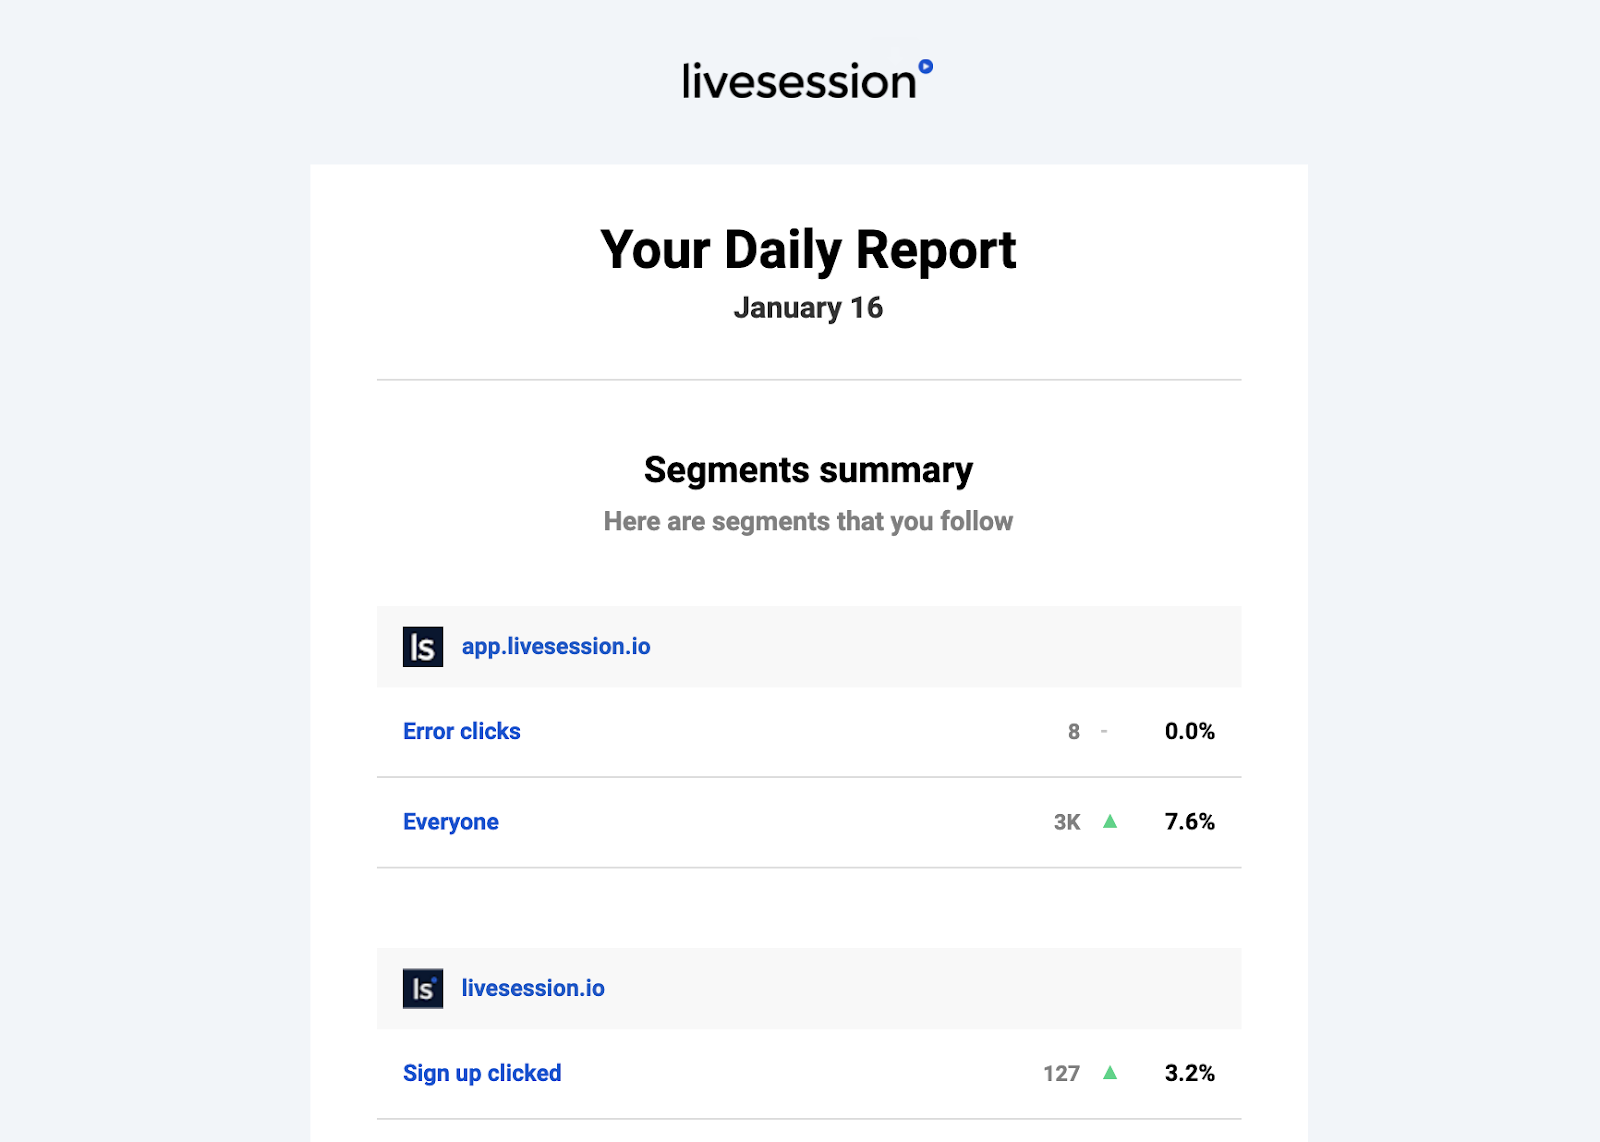Click the 7.6% change value for Everyone
This screenshot has height=1142, width=1600.
click(x=1190, y=821)
